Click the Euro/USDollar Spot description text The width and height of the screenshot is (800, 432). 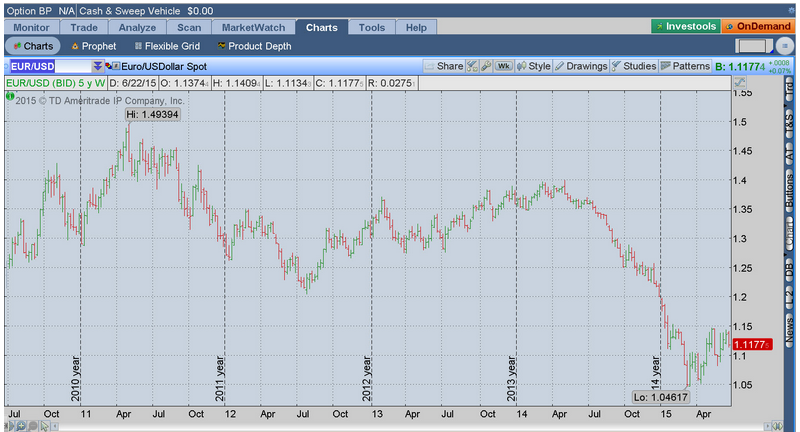164,66
